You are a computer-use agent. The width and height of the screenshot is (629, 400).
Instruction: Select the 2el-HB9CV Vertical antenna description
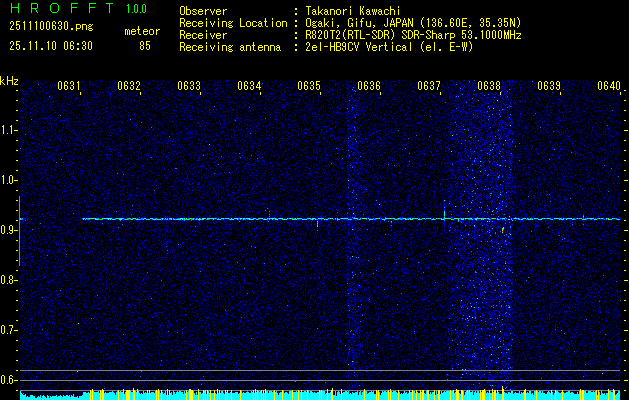click(389, 47)
